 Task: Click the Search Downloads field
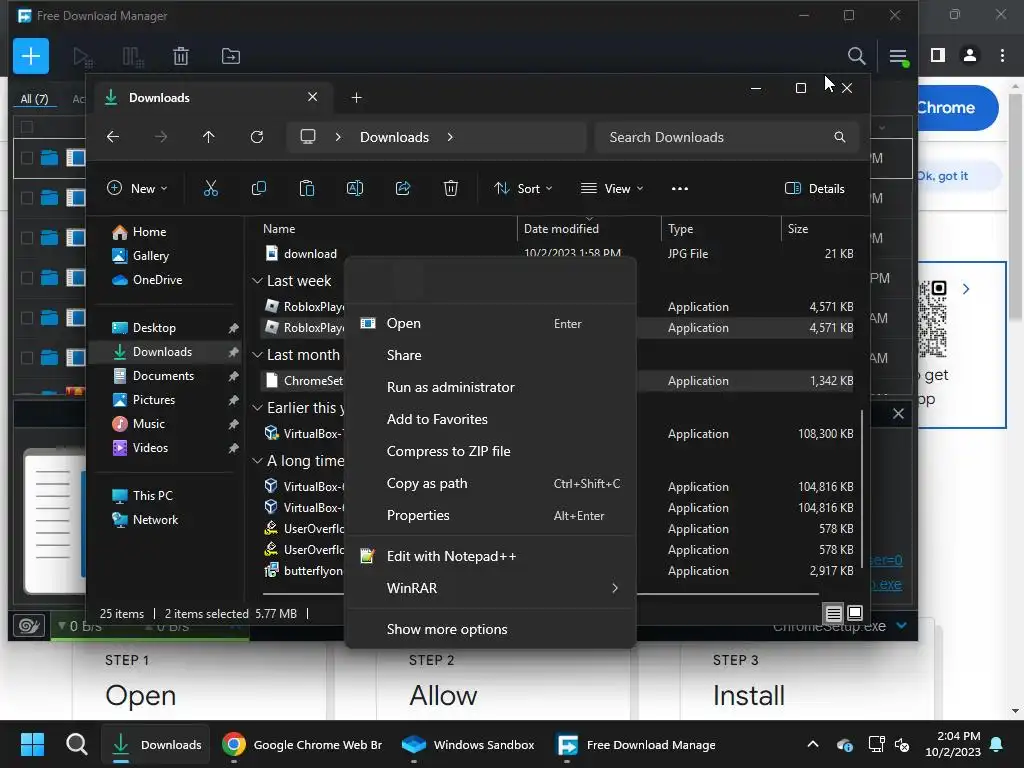pyautogui.click(x=727, y=137)
